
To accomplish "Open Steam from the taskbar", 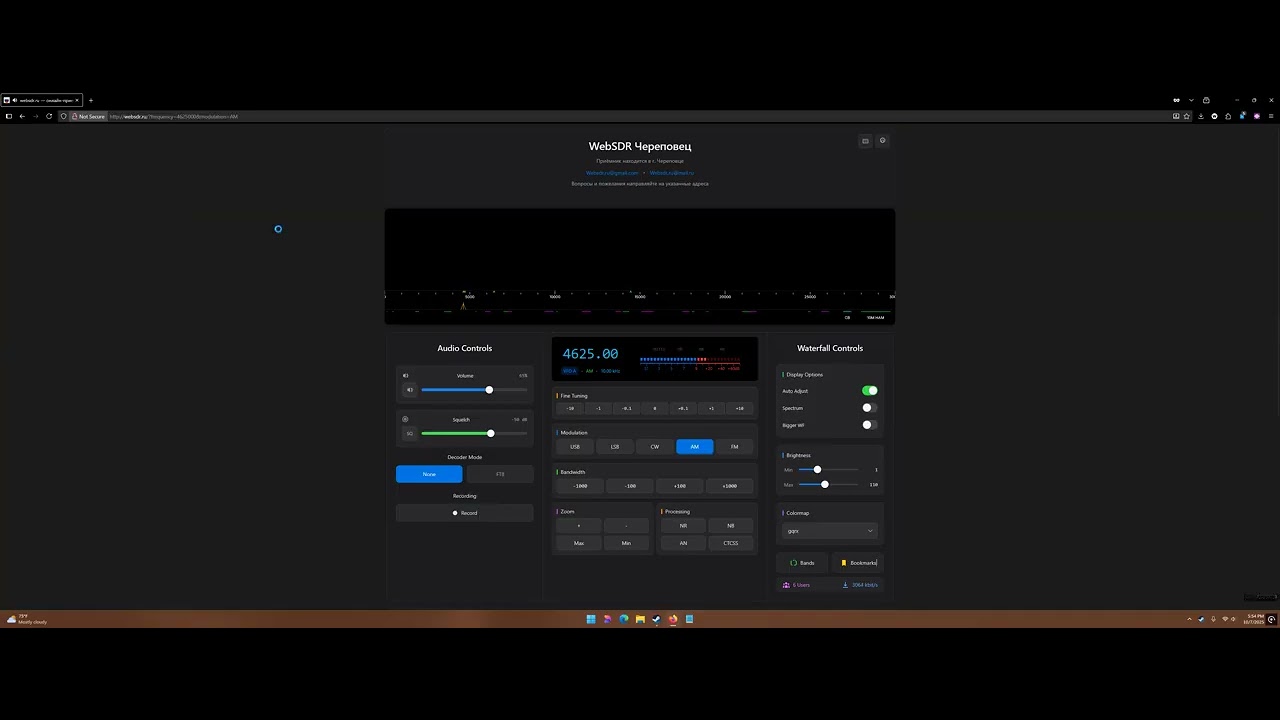I will point(656,619).
